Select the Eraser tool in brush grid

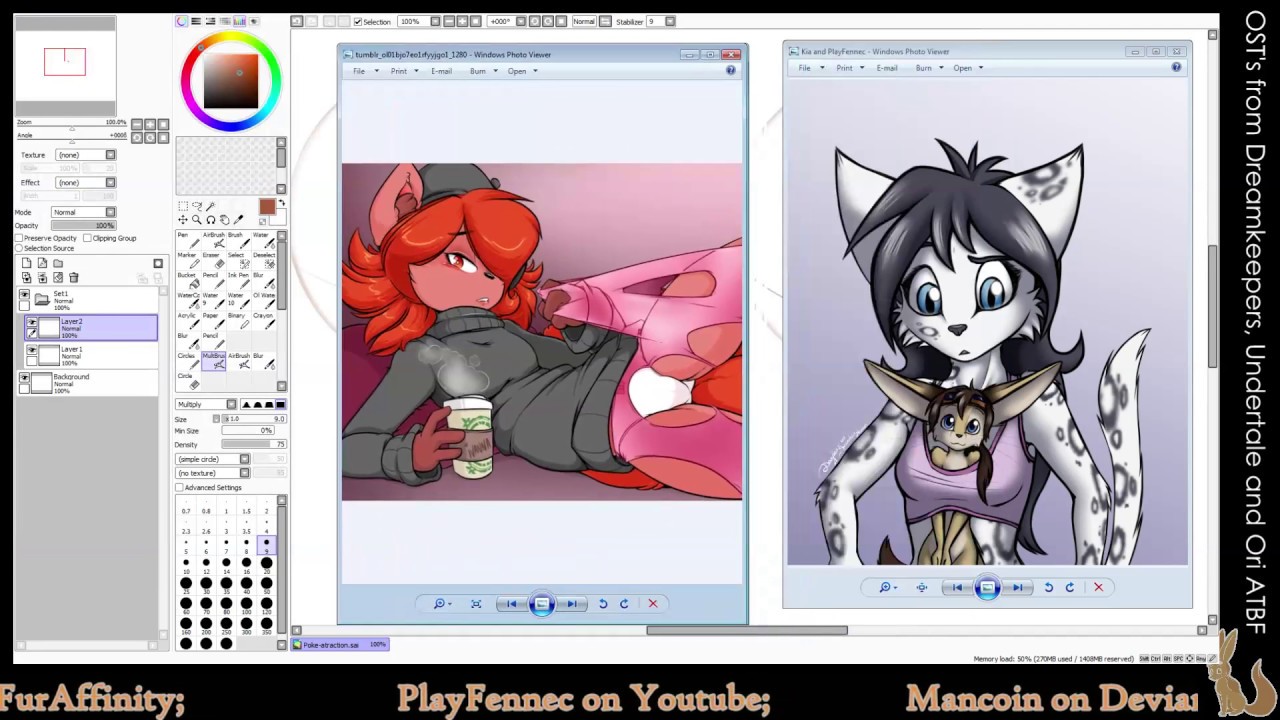pyautogui.click(x=214, y=260)
